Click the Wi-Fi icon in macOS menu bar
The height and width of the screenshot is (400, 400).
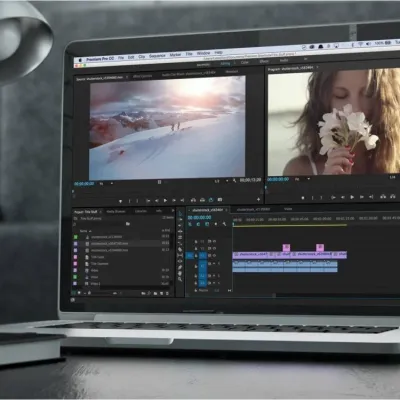[x=360, y=44]
